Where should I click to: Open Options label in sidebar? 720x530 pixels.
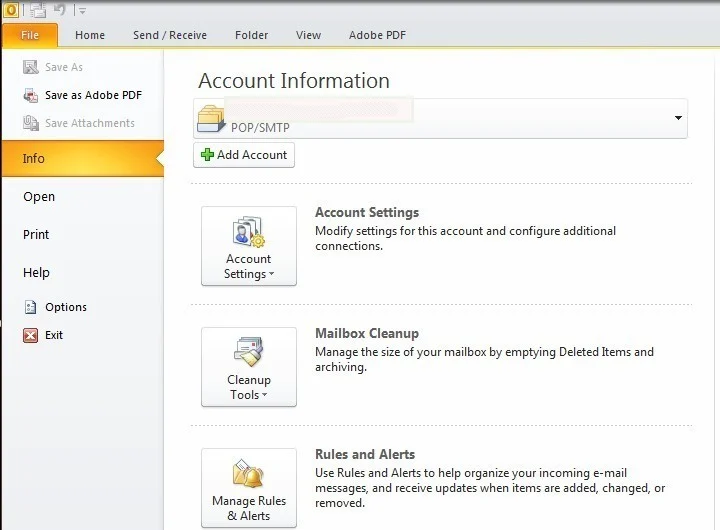point(66,307)
